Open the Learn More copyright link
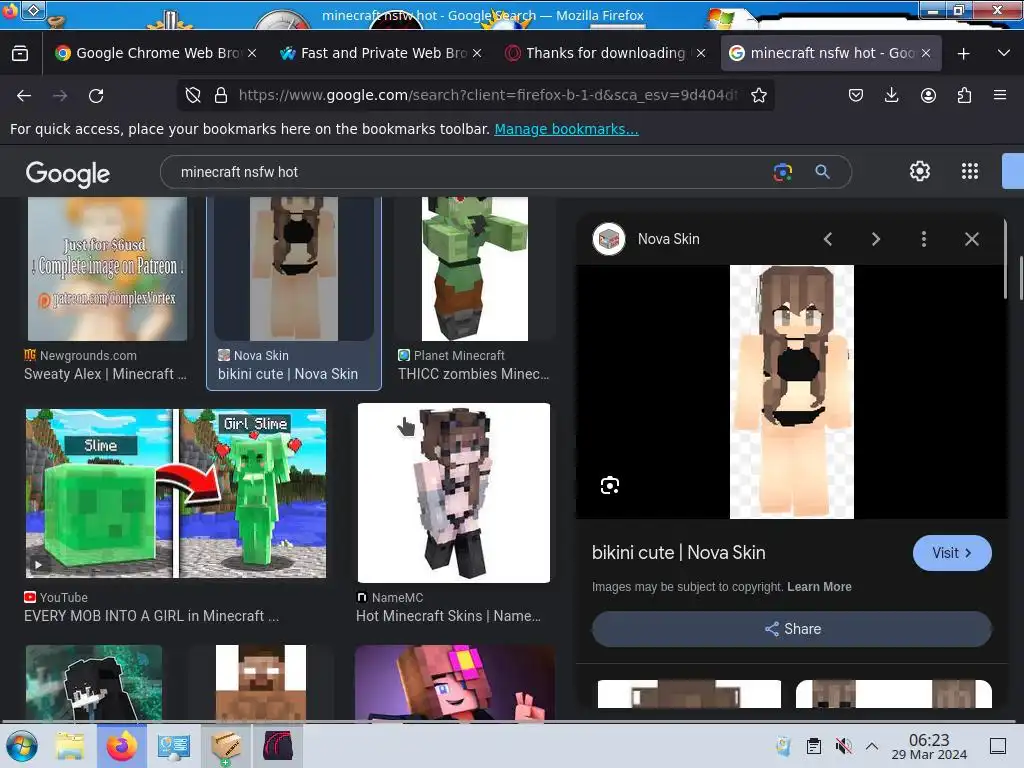1024x768 pixels. click(x=819, y=586)
